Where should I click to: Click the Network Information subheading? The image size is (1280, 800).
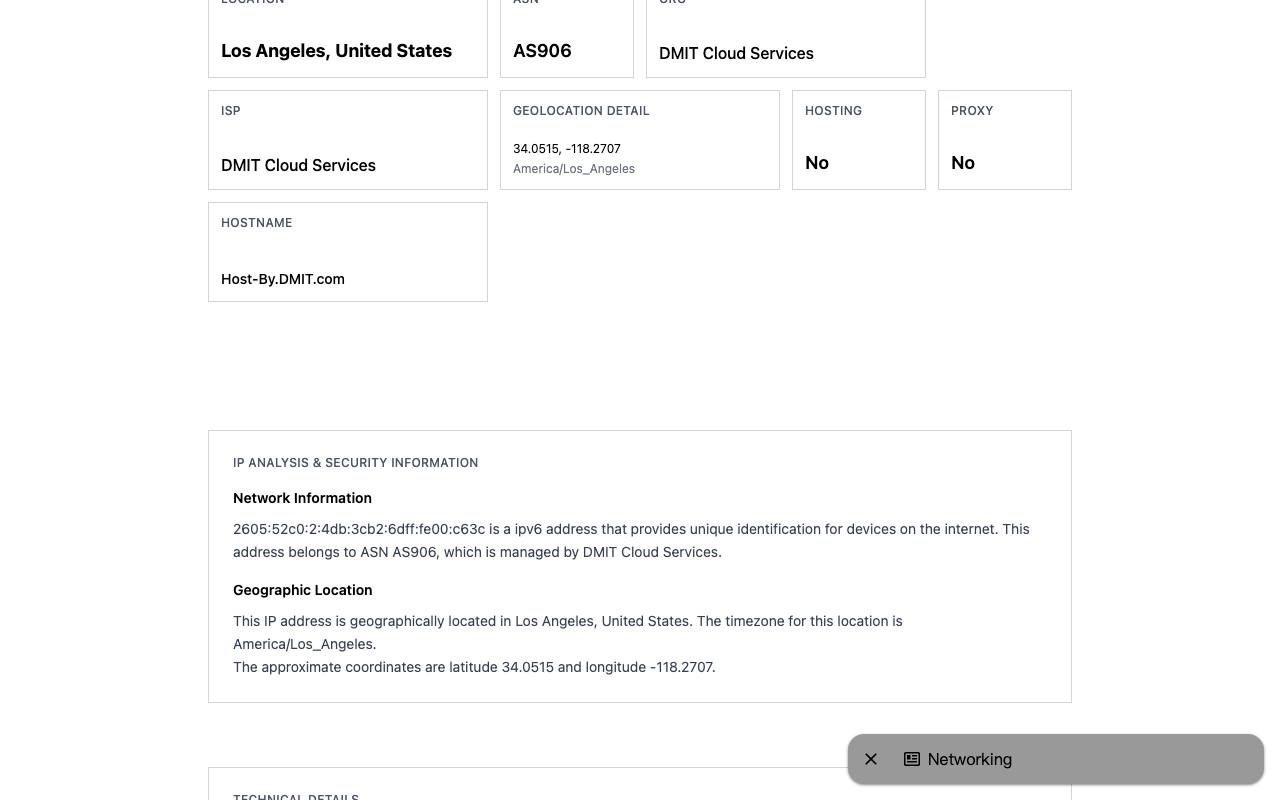(302, 498)
